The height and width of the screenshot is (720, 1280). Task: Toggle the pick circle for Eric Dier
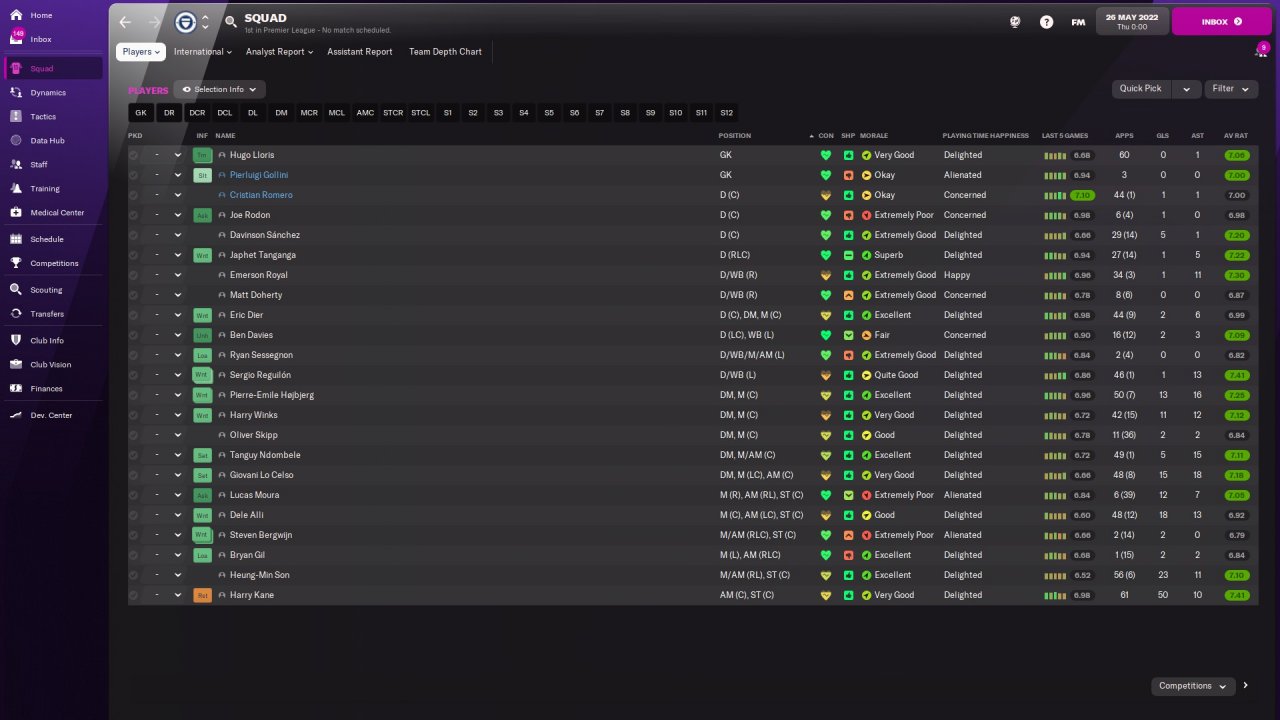click(x=134, y=315)
